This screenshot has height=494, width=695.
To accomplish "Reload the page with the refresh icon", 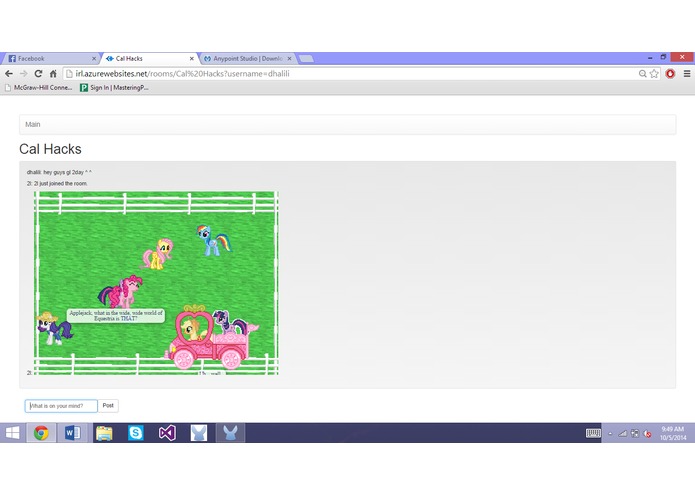I will 38,74.
